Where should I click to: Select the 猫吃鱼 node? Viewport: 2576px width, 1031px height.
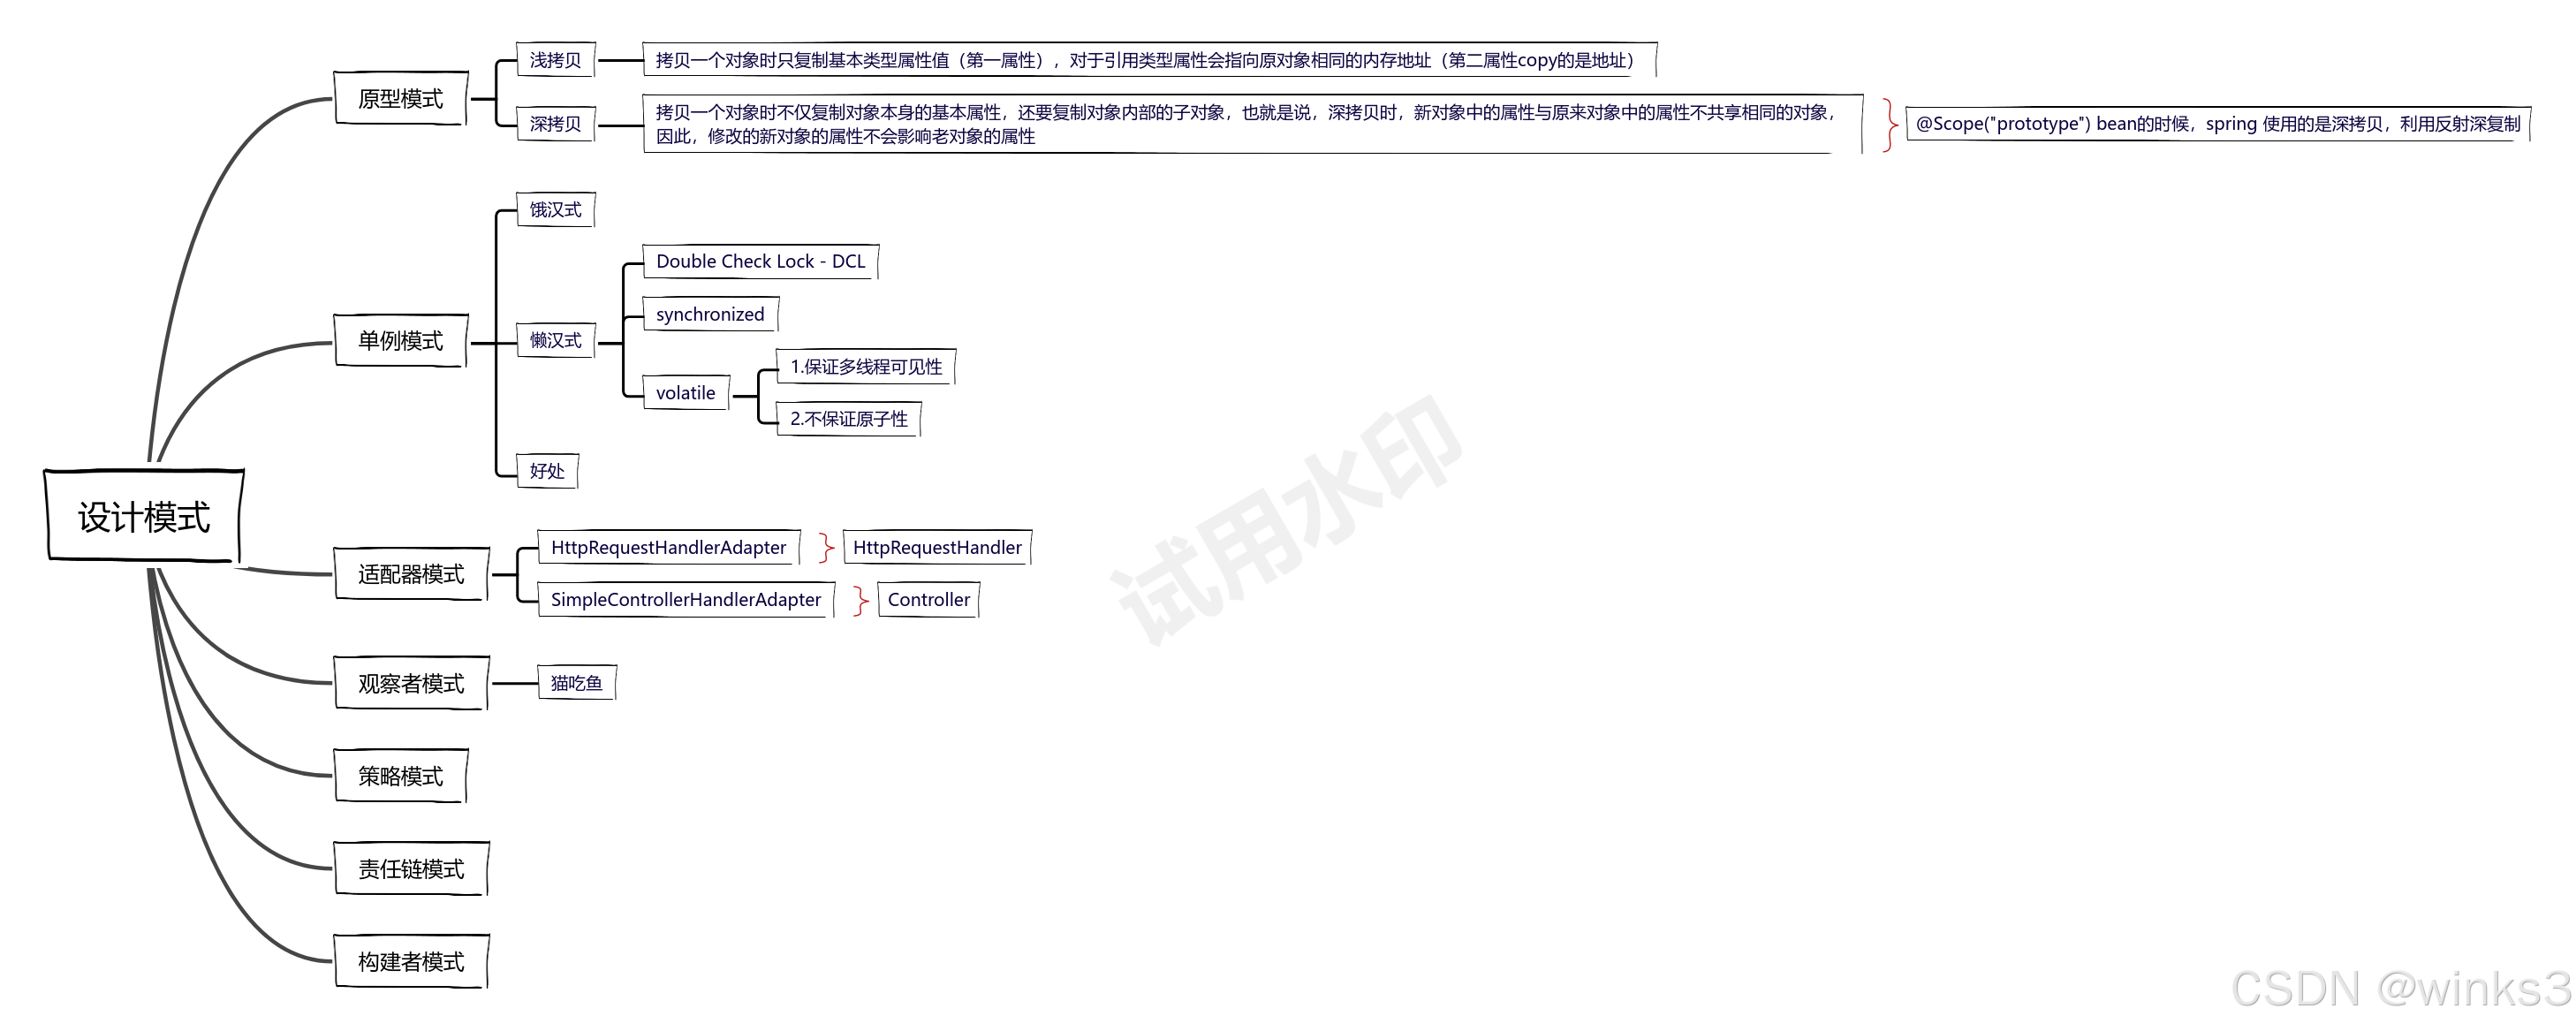click(576, 683)
